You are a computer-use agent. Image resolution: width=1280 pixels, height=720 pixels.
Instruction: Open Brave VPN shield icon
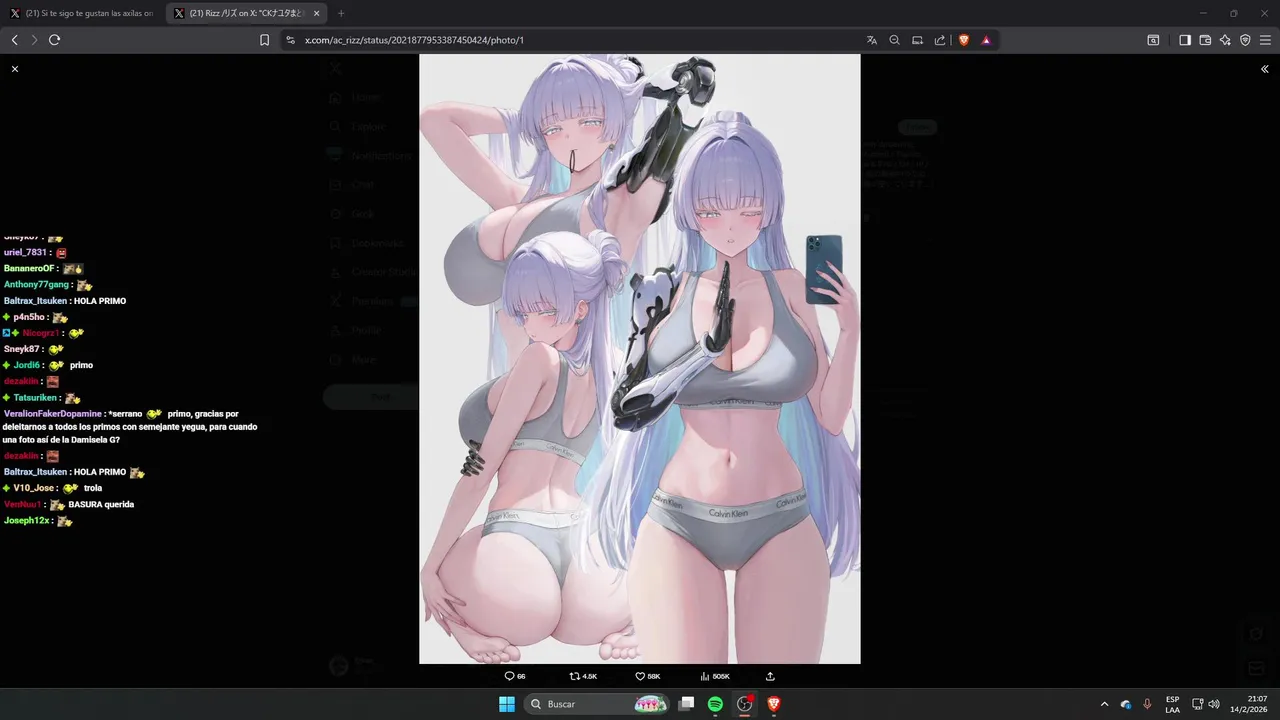pos(1245,40)
